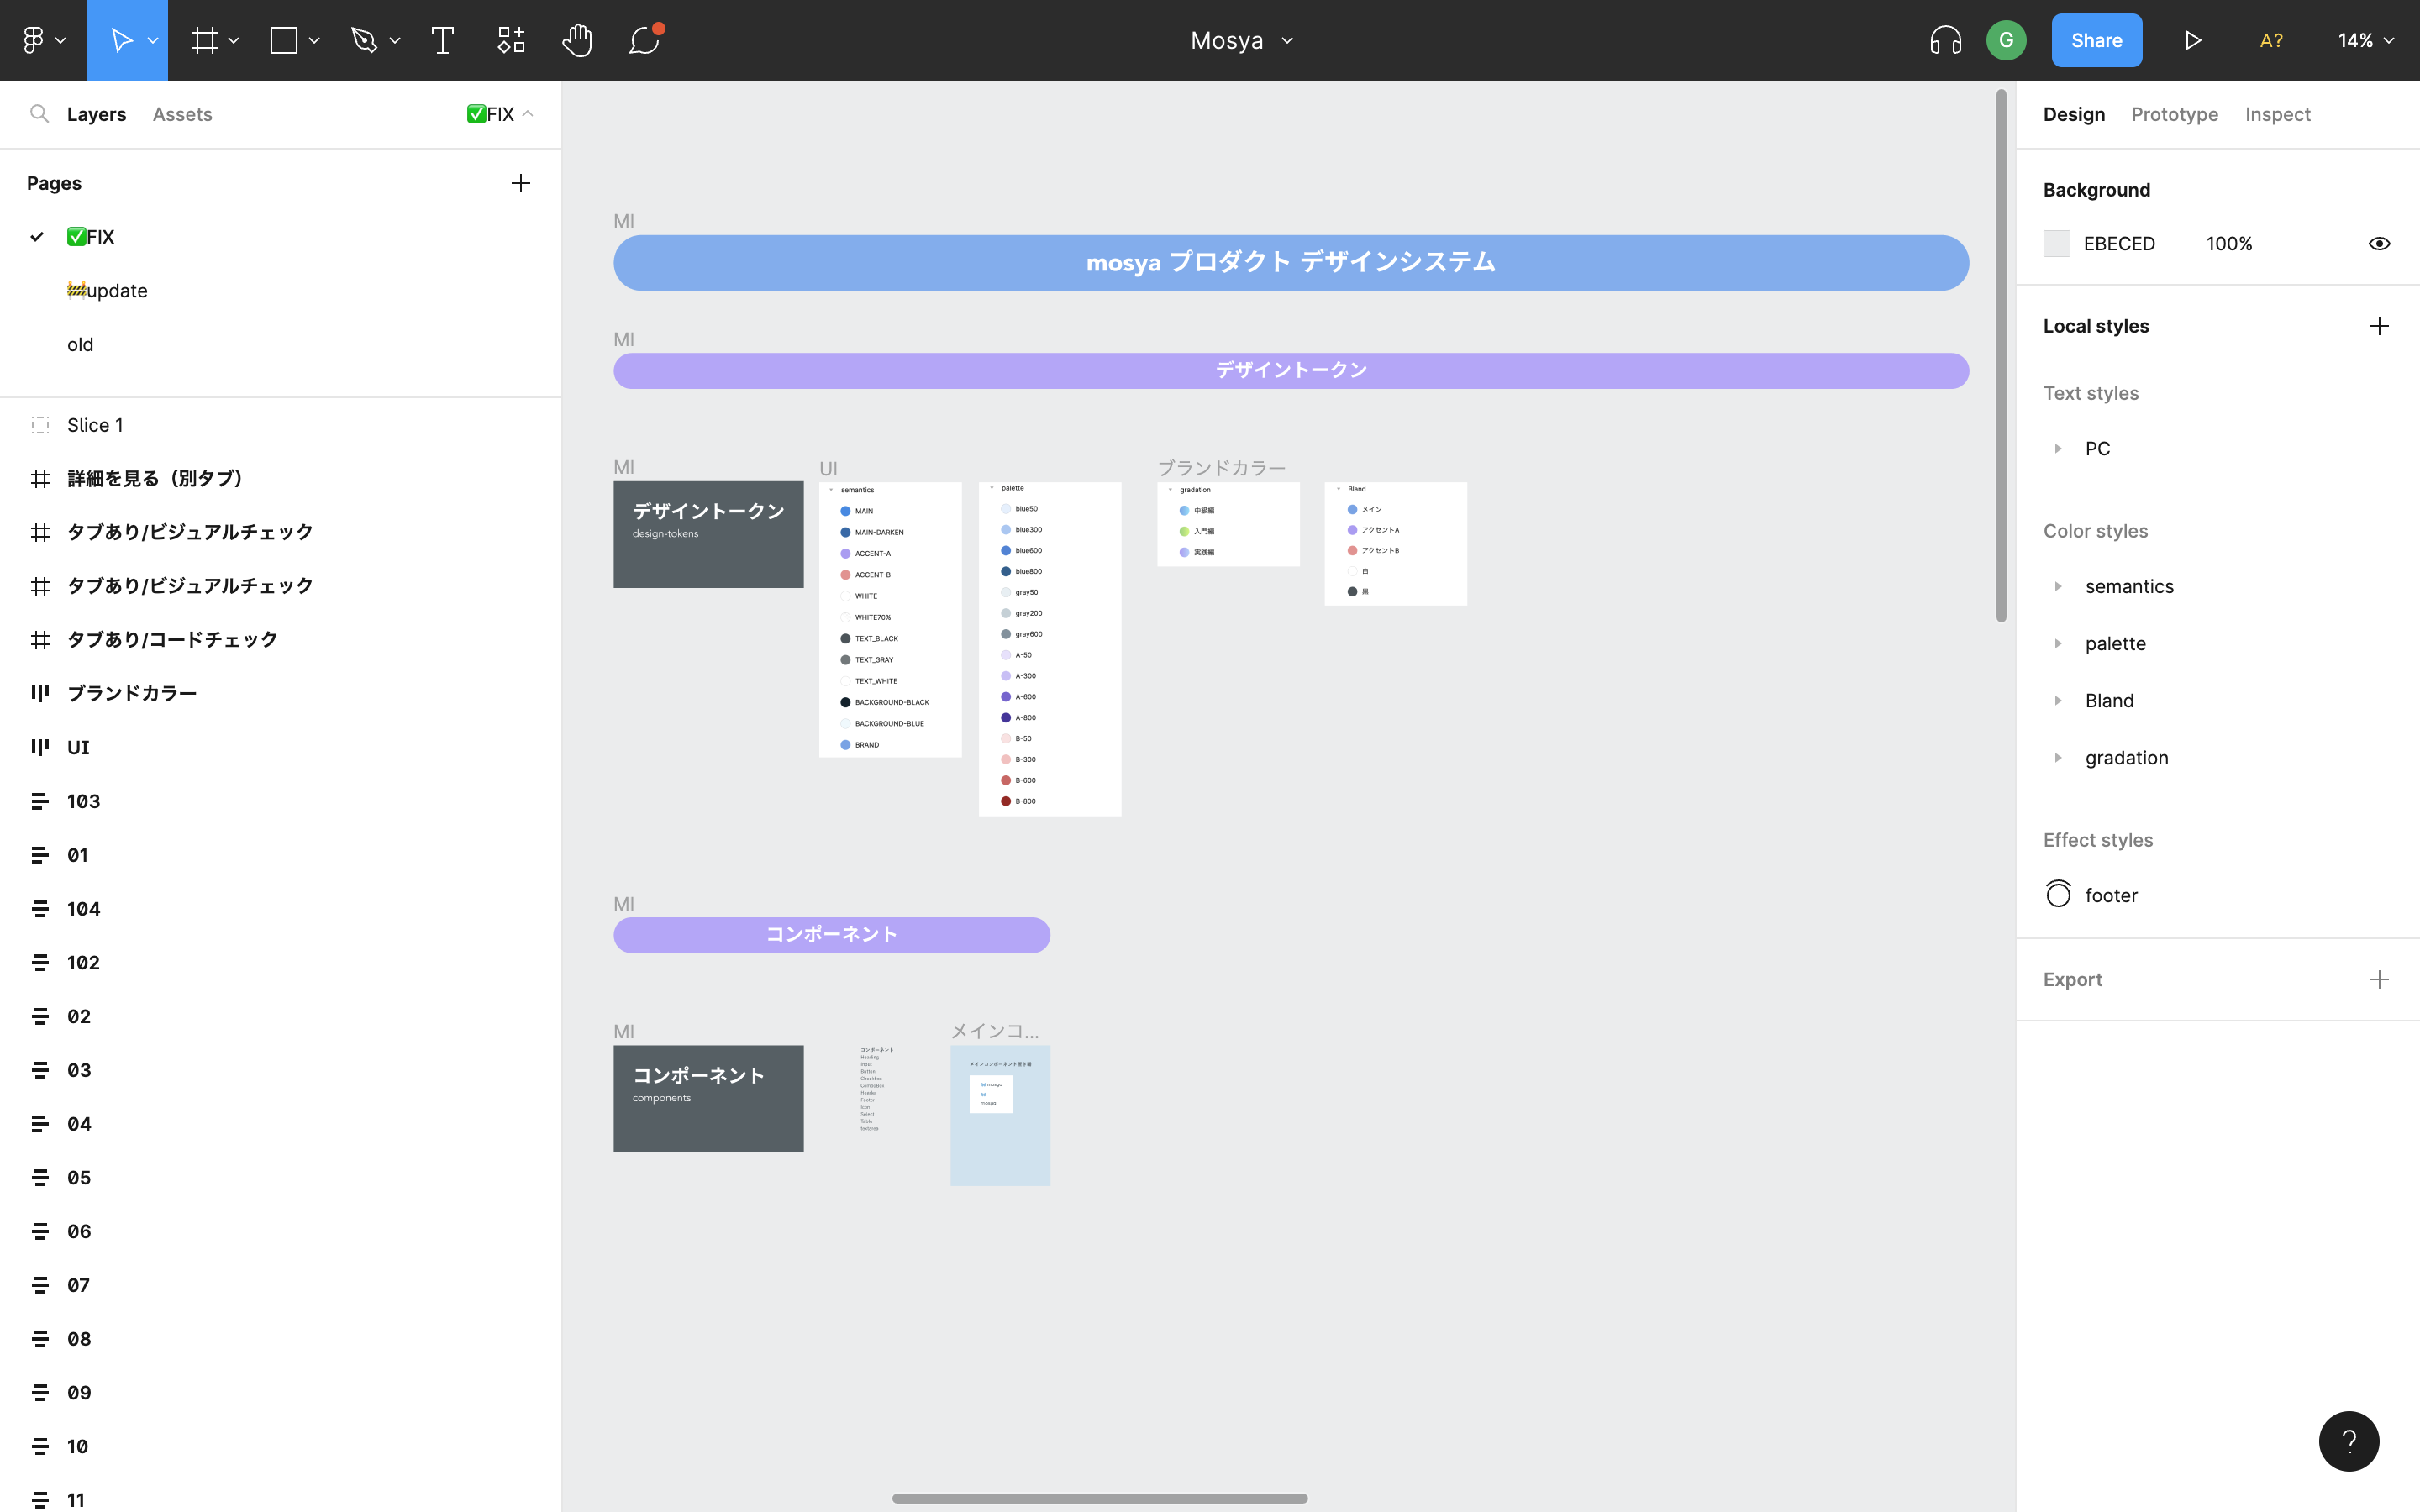The height and width of the screenshot is (1512, 2420).
Task: Click the search icon in the Layers panel
Action: [x=39, y=114]
